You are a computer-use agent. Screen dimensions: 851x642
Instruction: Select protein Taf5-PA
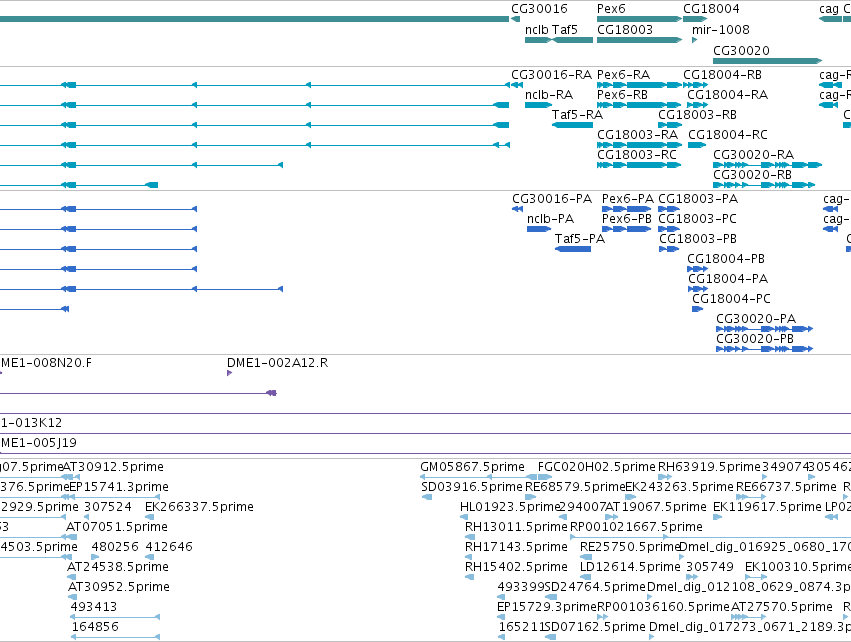tap(580, 239)
